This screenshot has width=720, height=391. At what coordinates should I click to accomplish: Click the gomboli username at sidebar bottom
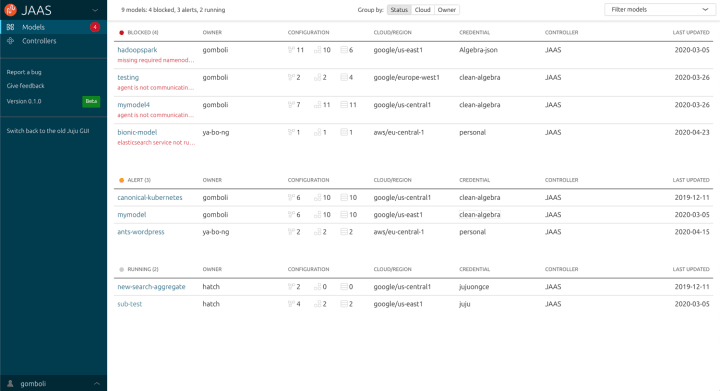point(33,383)
